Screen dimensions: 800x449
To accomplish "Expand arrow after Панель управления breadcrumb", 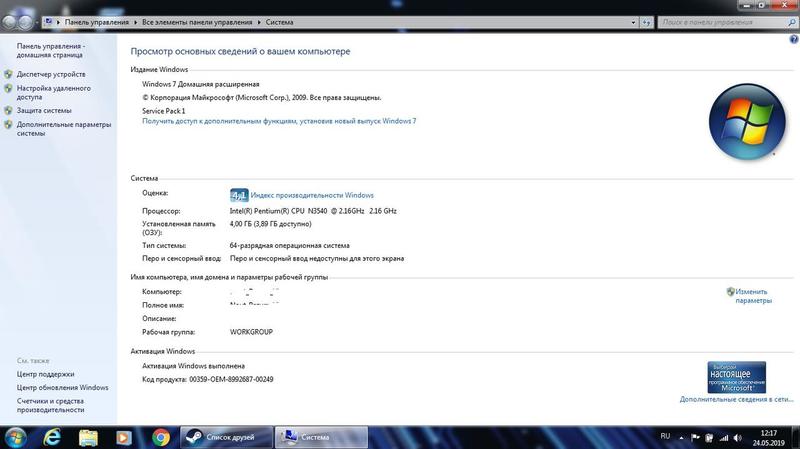I will (x=136, y=22).
